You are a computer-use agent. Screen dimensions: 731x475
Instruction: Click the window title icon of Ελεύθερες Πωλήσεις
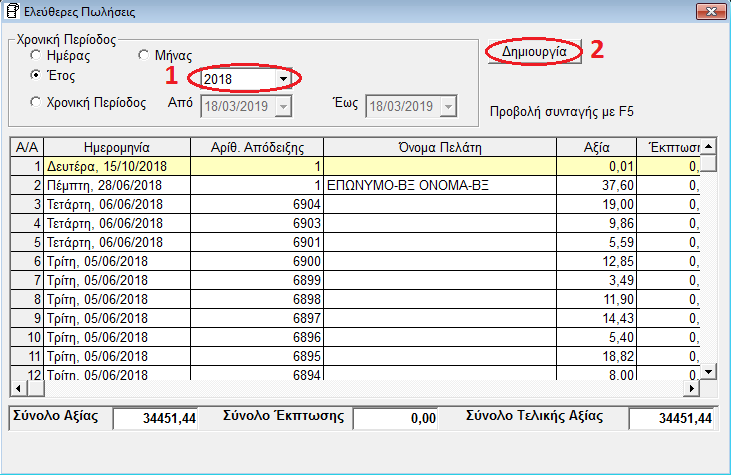pyautogui.click(x=12, y=11)
